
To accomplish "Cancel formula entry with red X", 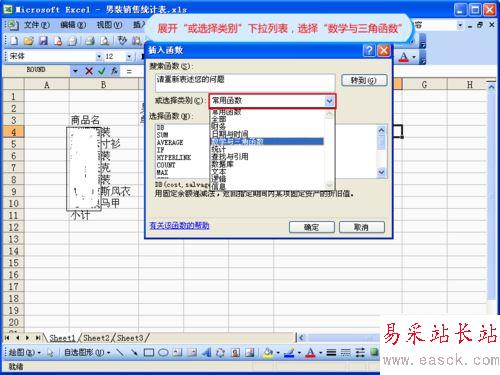I will [x=89, y=71].
